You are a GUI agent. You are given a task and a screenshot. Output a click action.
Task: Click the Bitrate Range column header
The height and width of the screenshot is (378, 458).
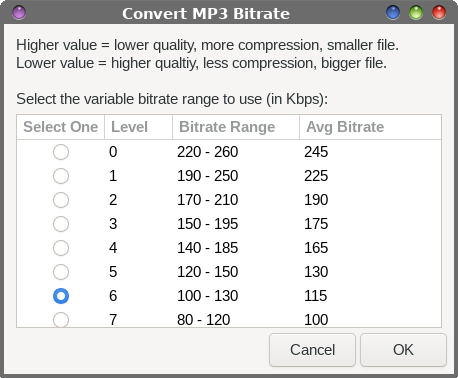pyautogui.click(x=236, y=127)
